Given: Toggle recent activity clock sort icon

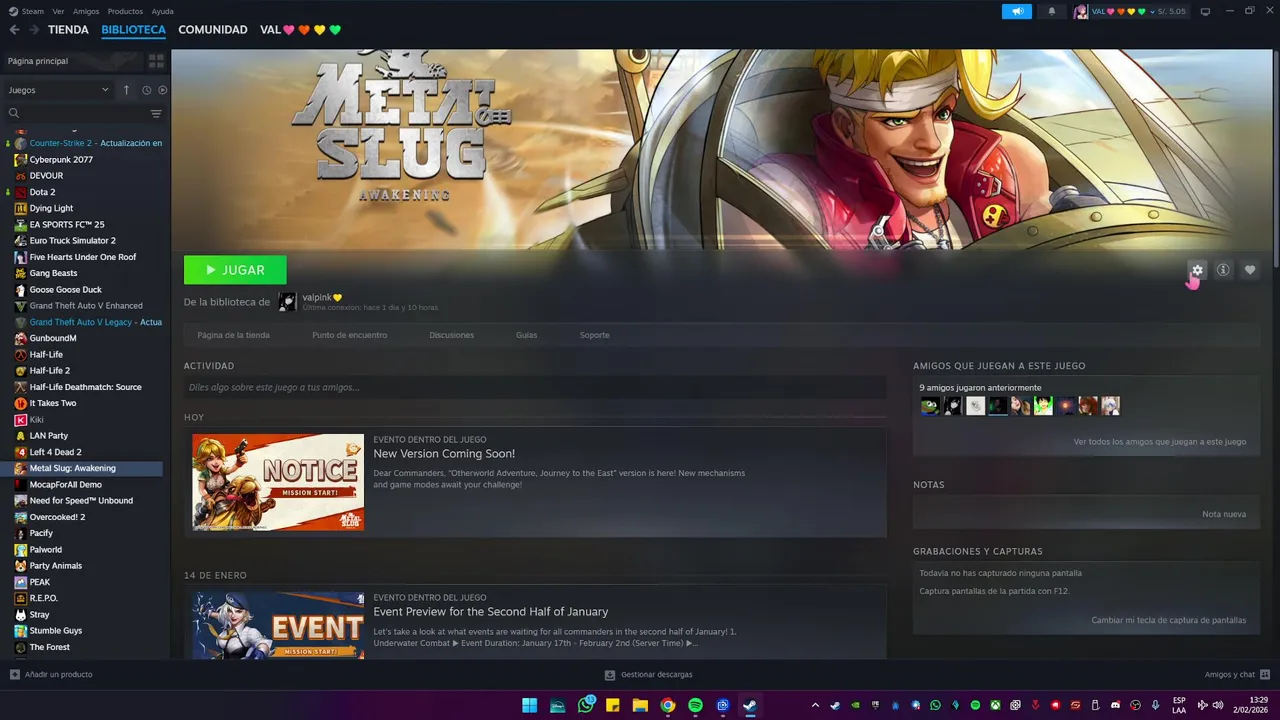Looking at the screenshot, I should pos(146,90).
